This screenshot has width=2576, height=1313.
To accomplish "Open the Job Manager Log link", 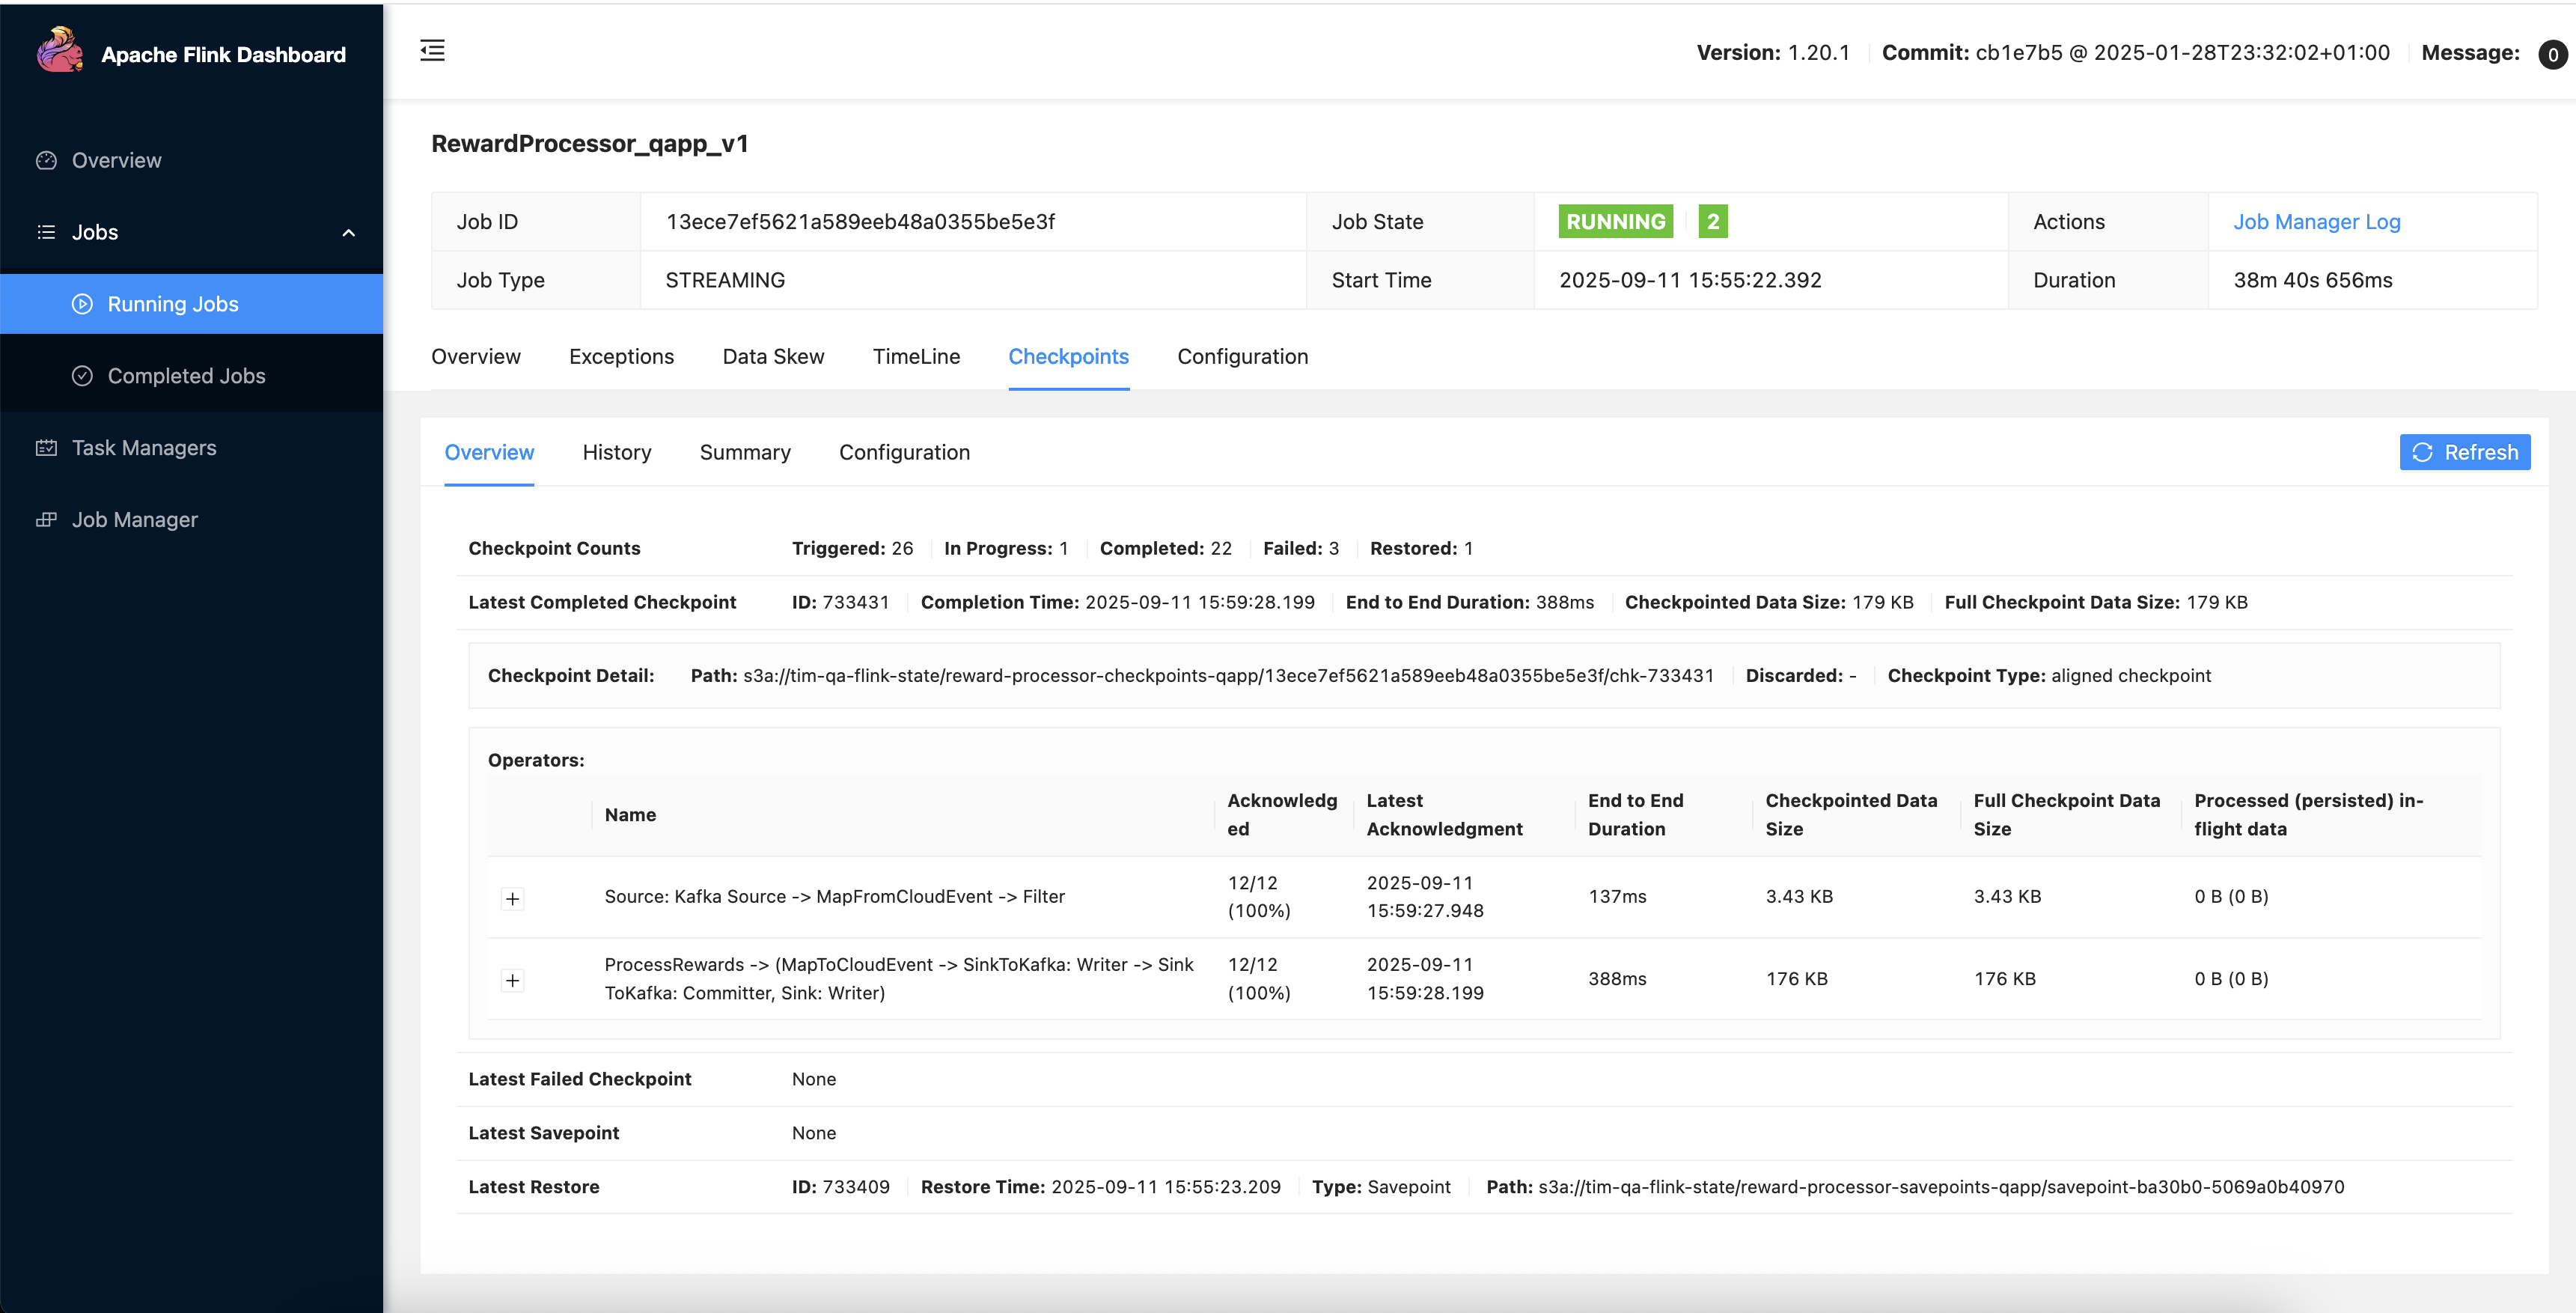I will (2316, 222).
